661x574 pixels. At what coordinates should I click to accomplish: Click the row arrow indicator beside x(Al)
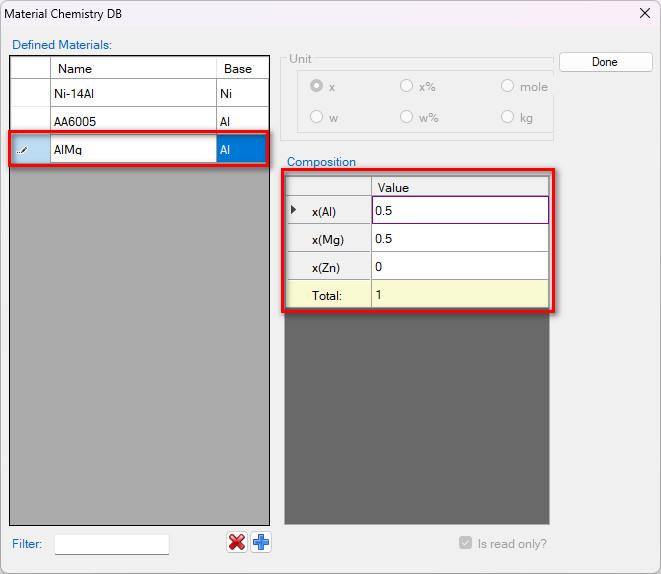[x=294, y=210]
